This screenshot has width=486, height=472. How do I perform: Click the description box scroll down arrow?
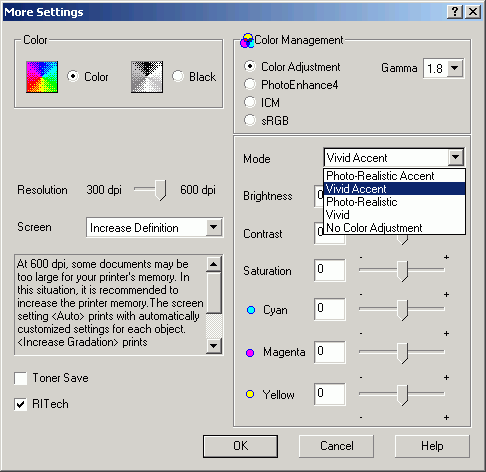(213, 345)
